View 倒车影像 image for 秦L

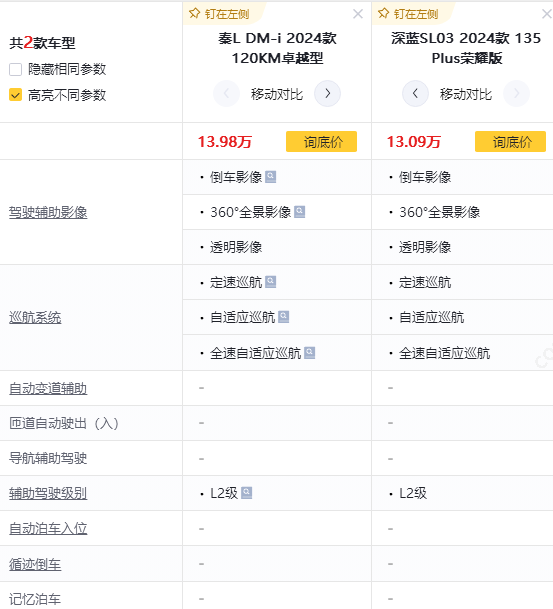click(271, 177)
